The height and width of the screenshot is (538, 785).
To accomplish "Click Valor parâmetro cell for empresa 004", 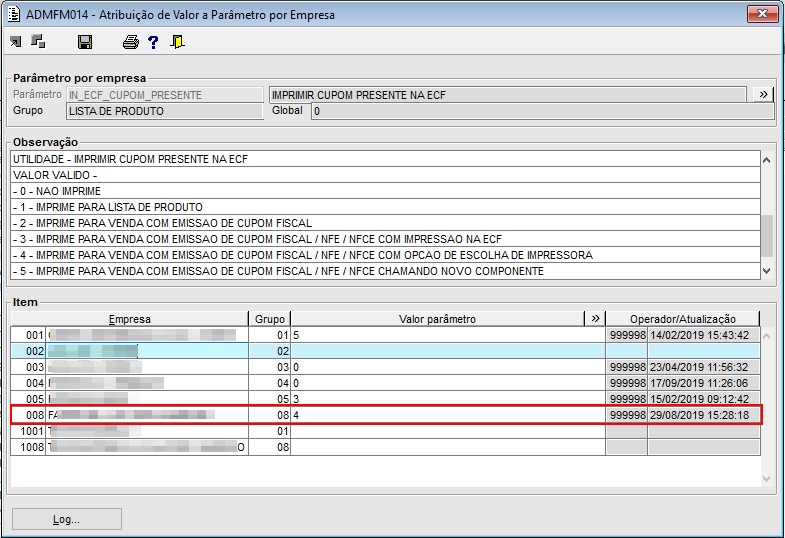I will (x=448, y=383).
